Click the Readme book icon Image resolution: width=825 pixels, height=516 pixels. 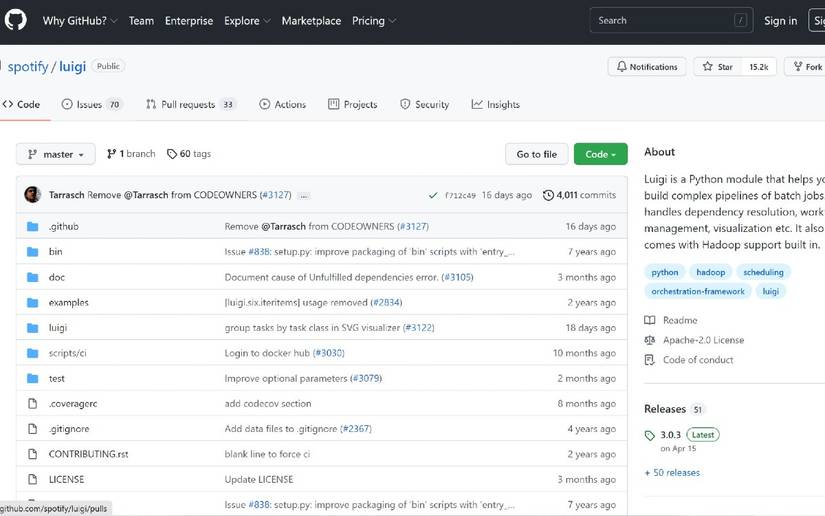pyautogui.click(x=650, y=320)
